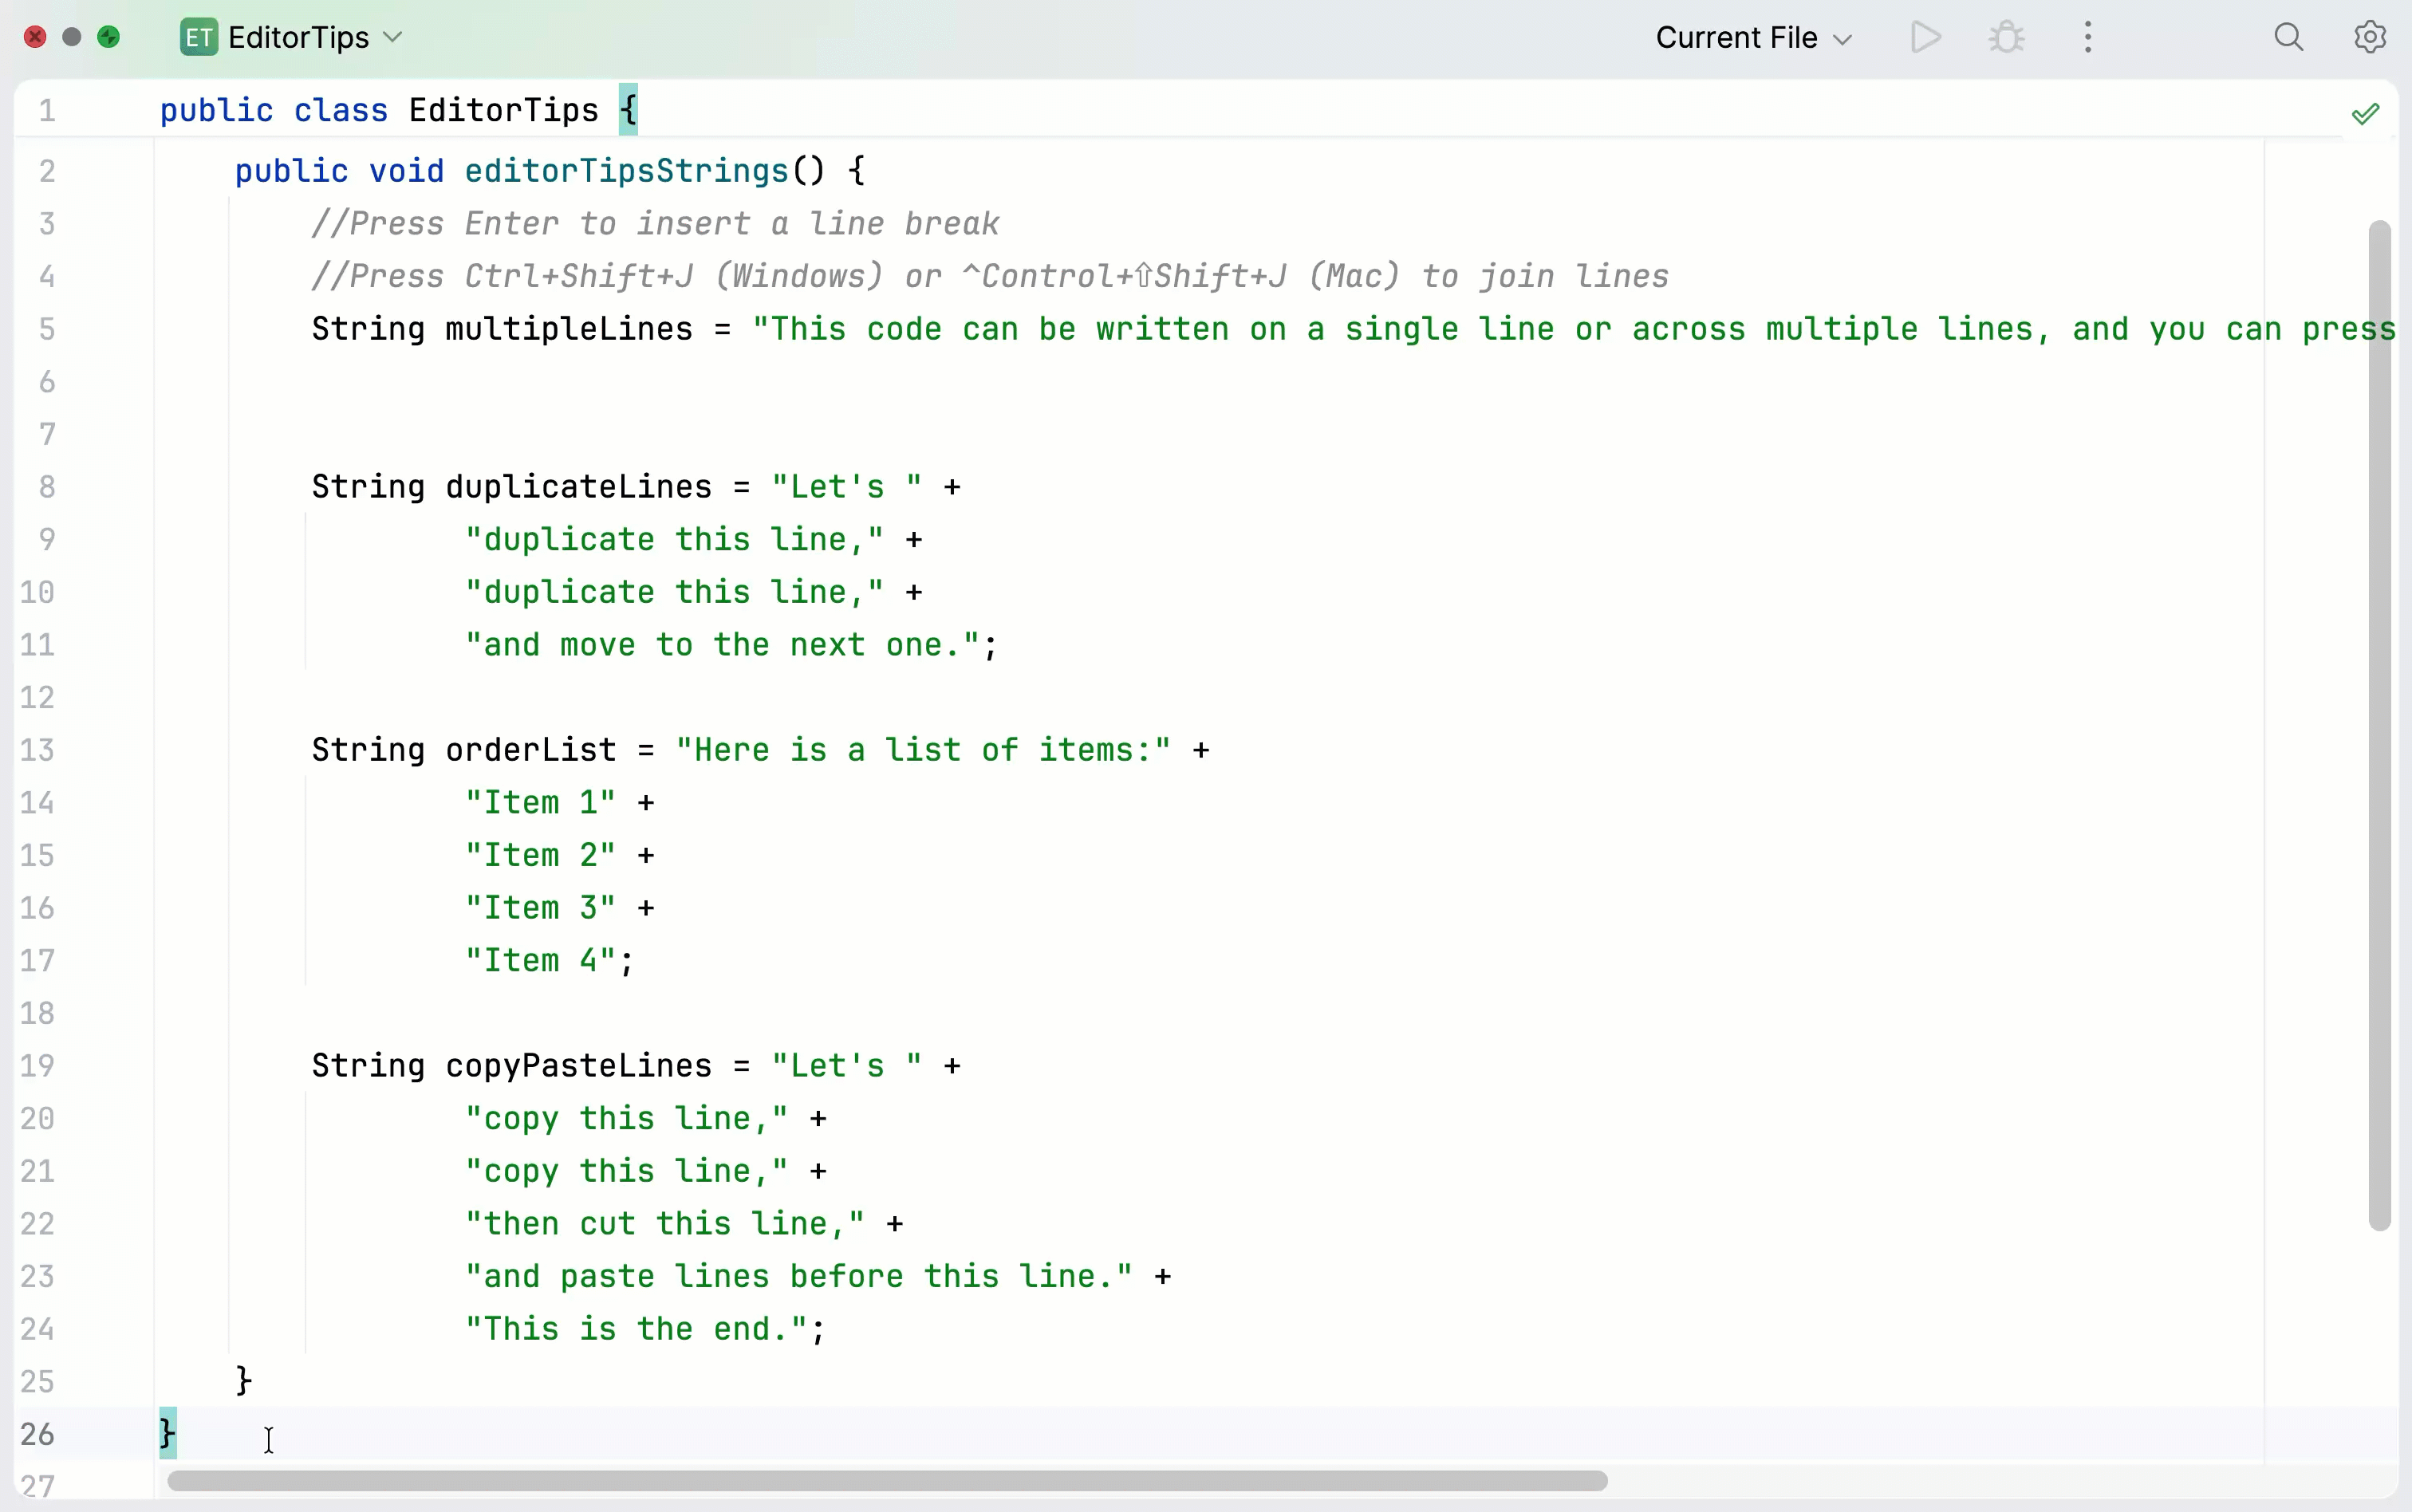
Task: Click the highlighted closing brace on line 26
Action: click(x=167, y=1434)
